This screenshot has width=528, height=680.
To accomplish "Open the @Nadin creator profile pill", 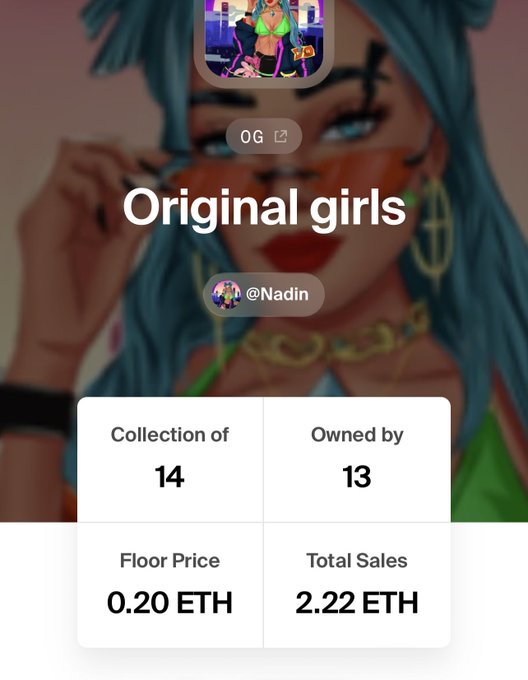I will (264, 294).
